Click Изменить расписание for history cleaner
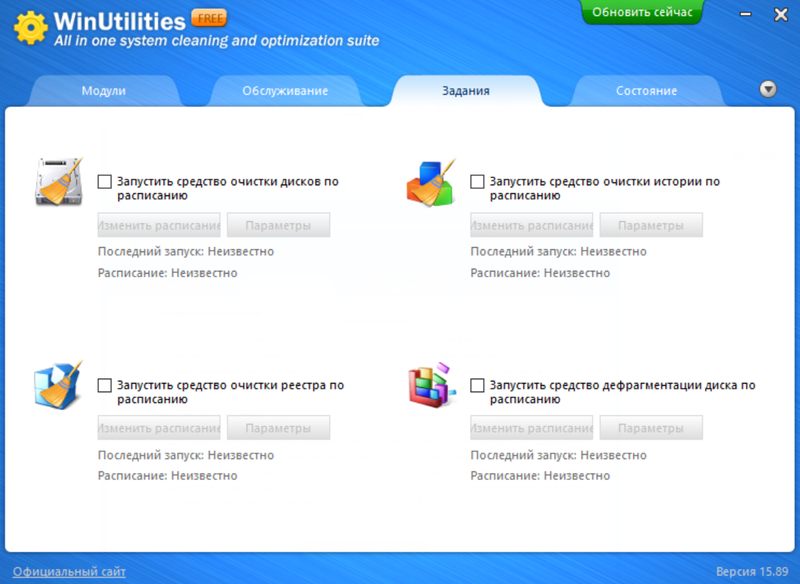 [532, 225]
